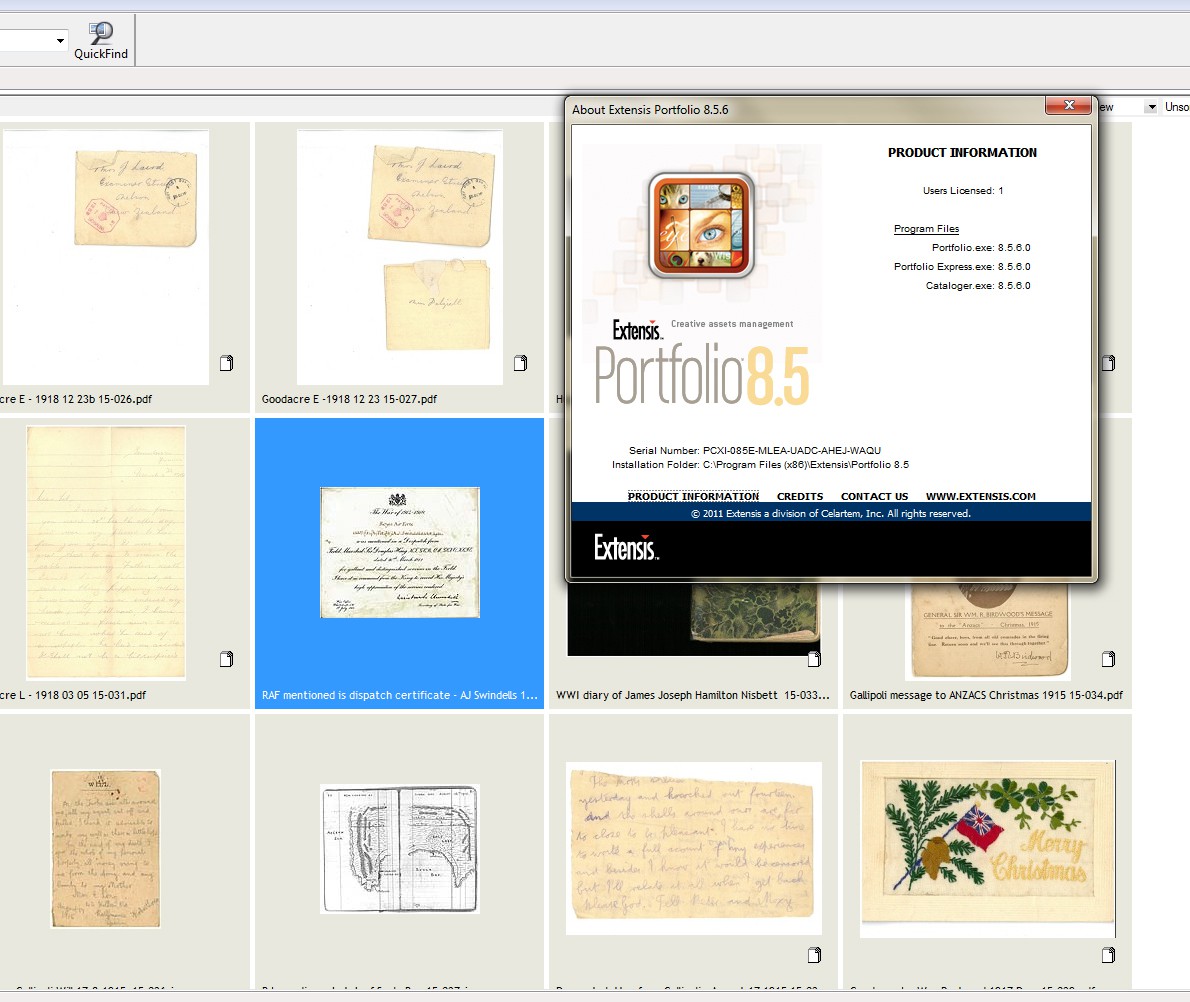Open the CREDITS section in the About dialog
Viewport: 1190px width, 1002px height.
[x=800, y=496]
